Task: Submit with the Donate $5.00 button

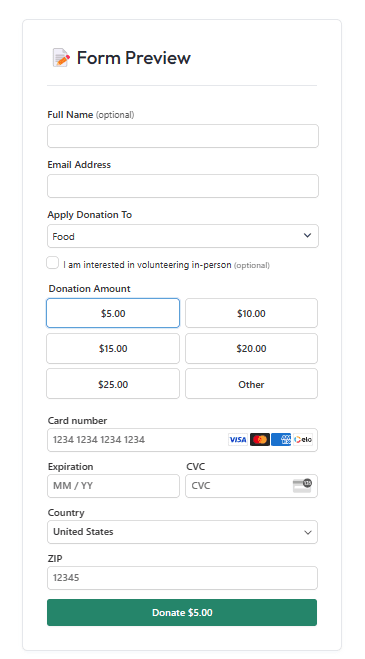Action: (182, 612)
